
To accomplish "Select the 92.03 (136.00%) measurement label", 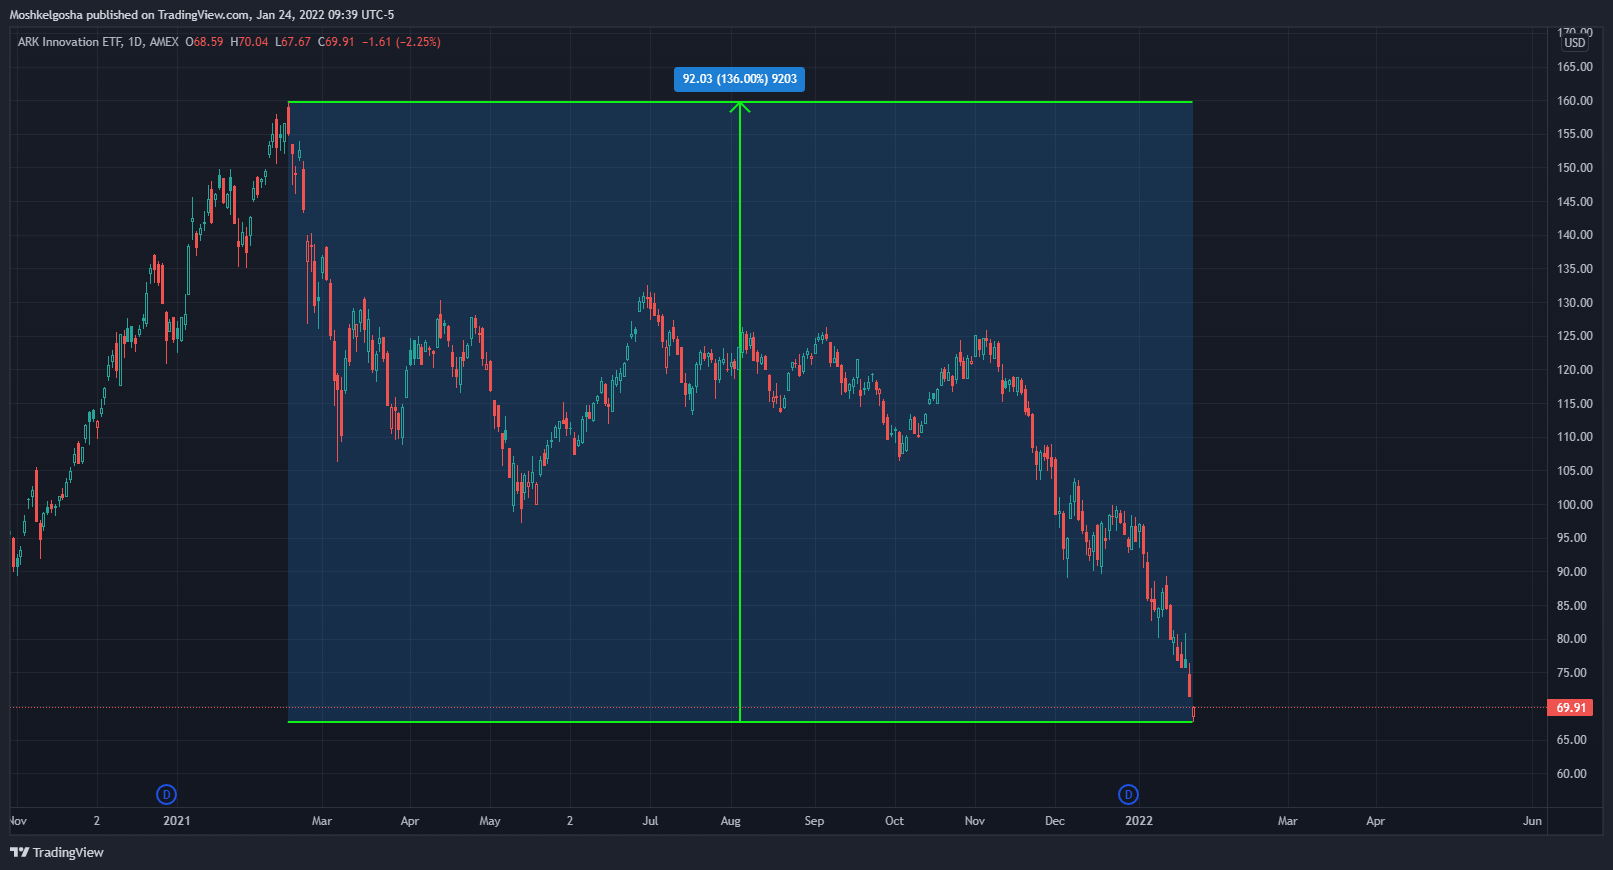I will (739, 79).
